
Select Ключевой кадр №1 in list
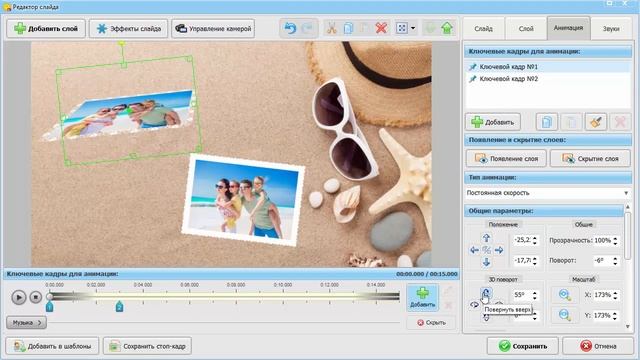tap(548, 67)
